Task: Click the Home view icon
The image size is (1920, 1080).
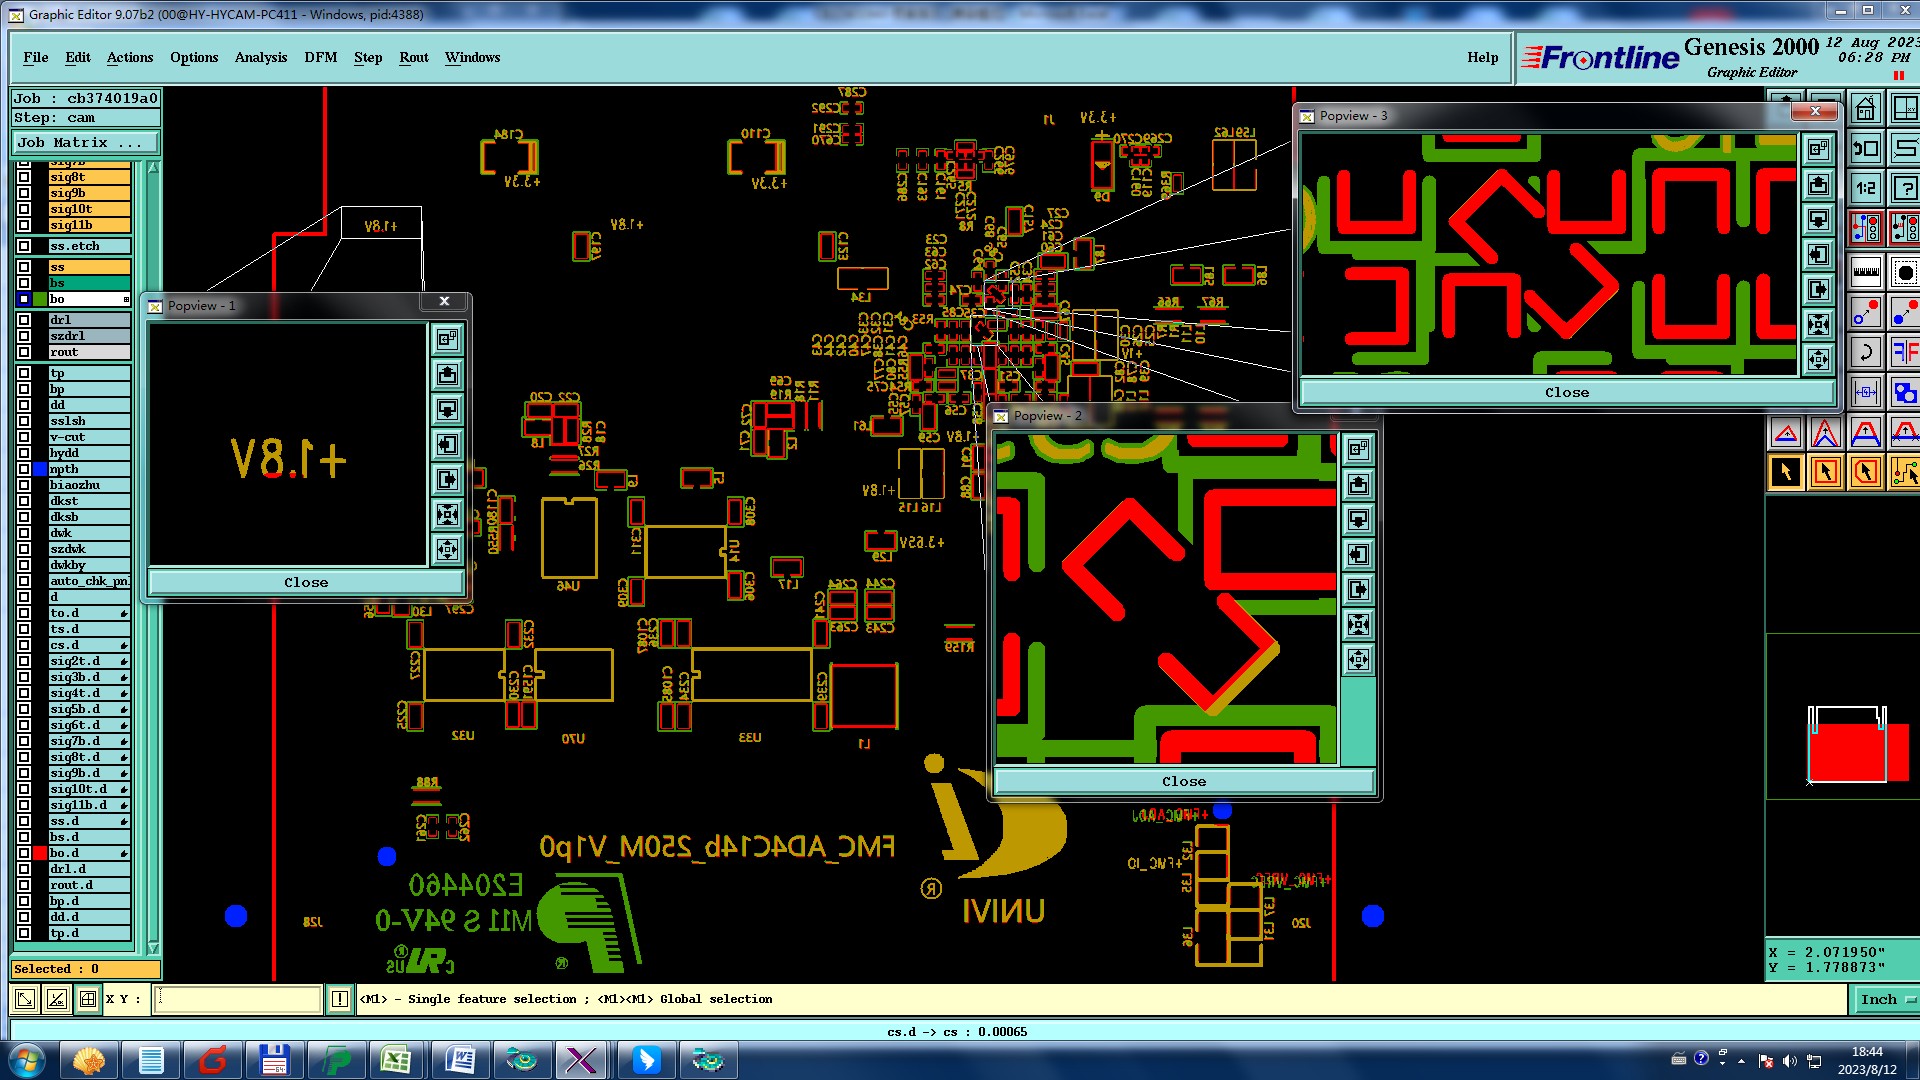Action: coord(1865,108)
